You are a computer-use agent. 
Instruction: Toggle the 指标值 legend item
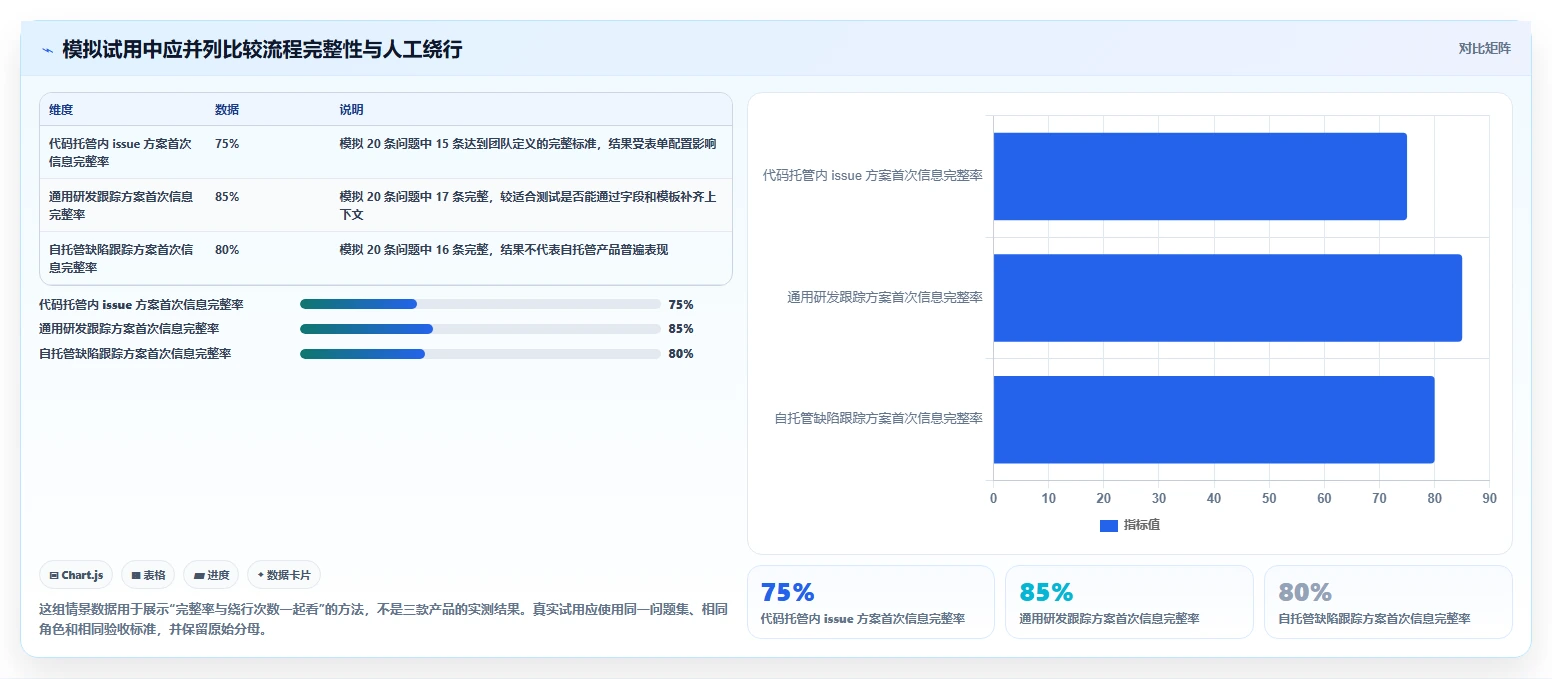(x=1130, y=525)
